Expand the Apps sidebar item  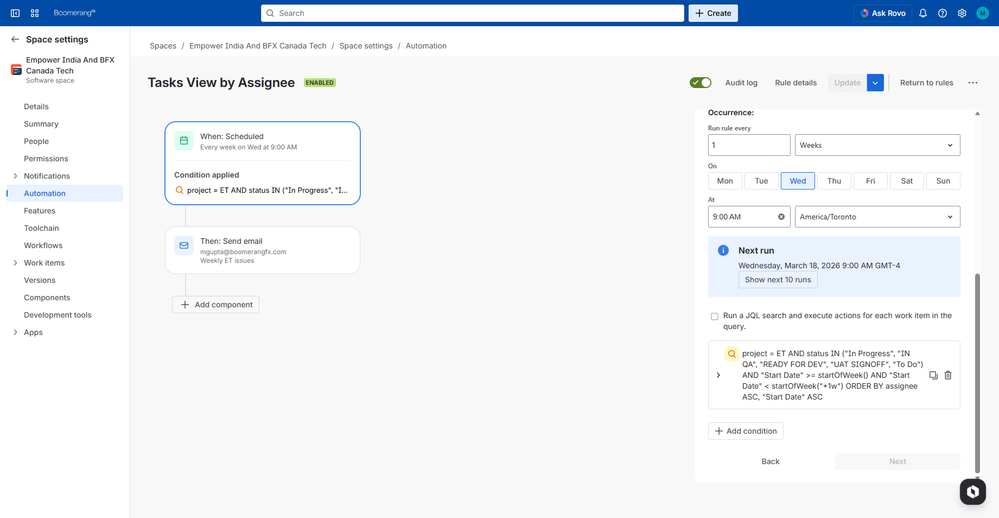click(15, 332)
